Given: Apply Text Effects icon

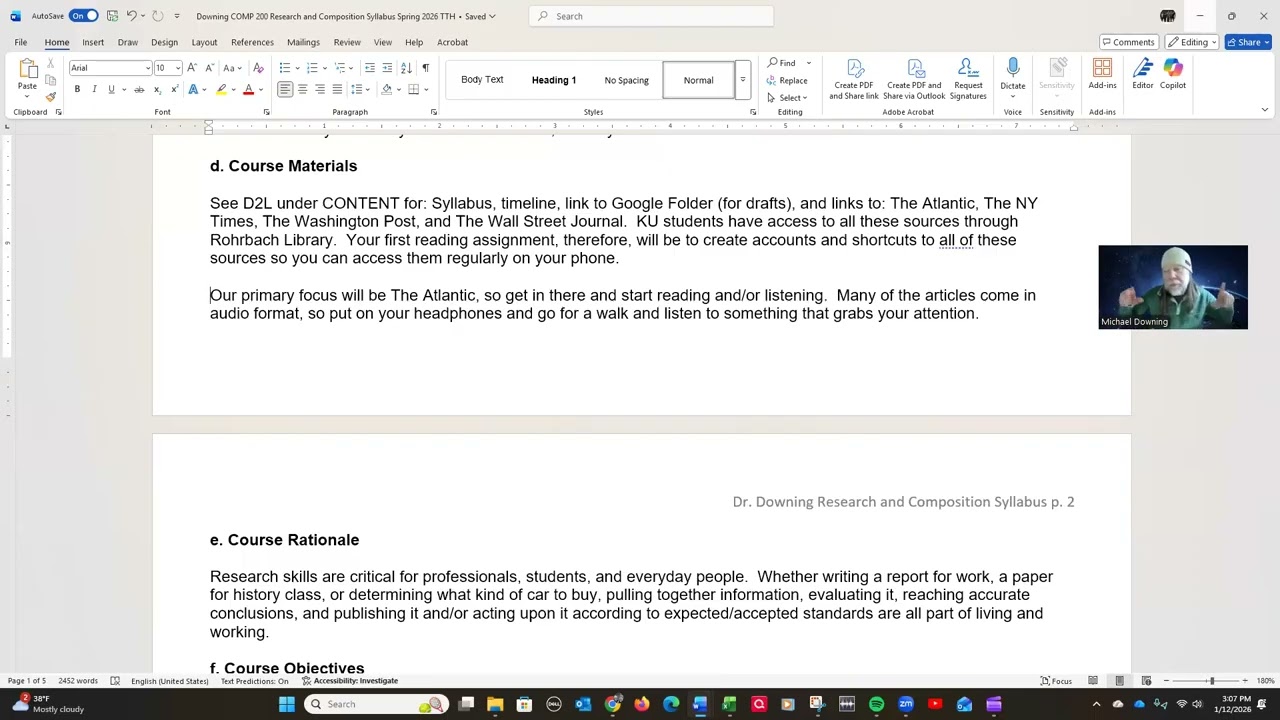Looking at the screenshot, I should [194, 90].
